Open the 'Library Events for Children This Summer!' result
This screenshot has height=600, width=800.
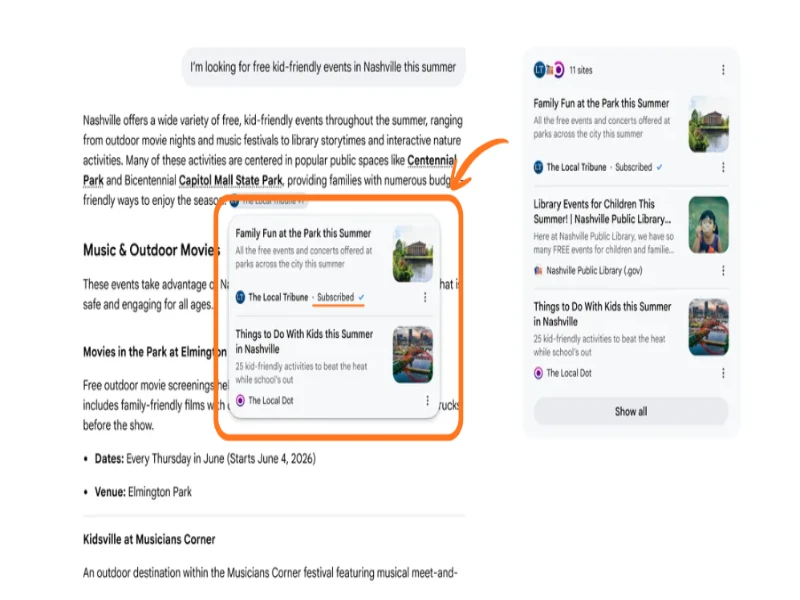pos(602,211)
